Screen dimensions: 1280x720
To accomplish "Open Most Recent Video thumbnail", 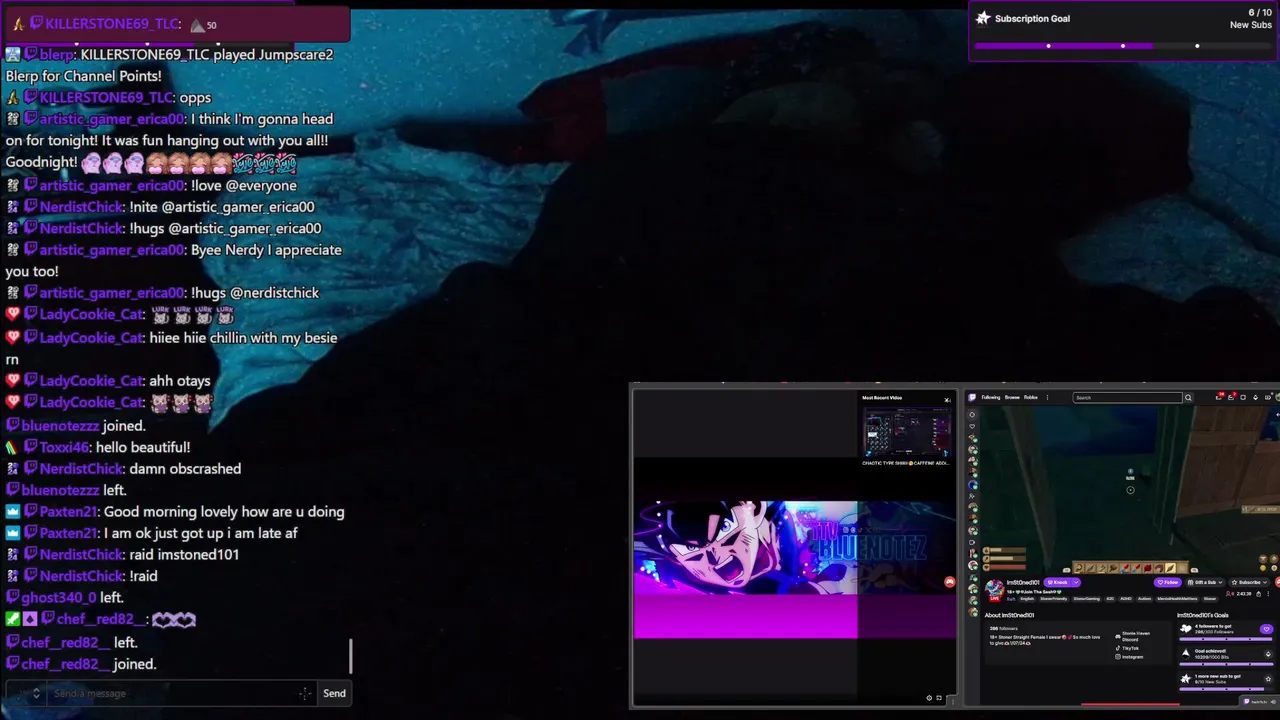I will (x=906, y=432).
